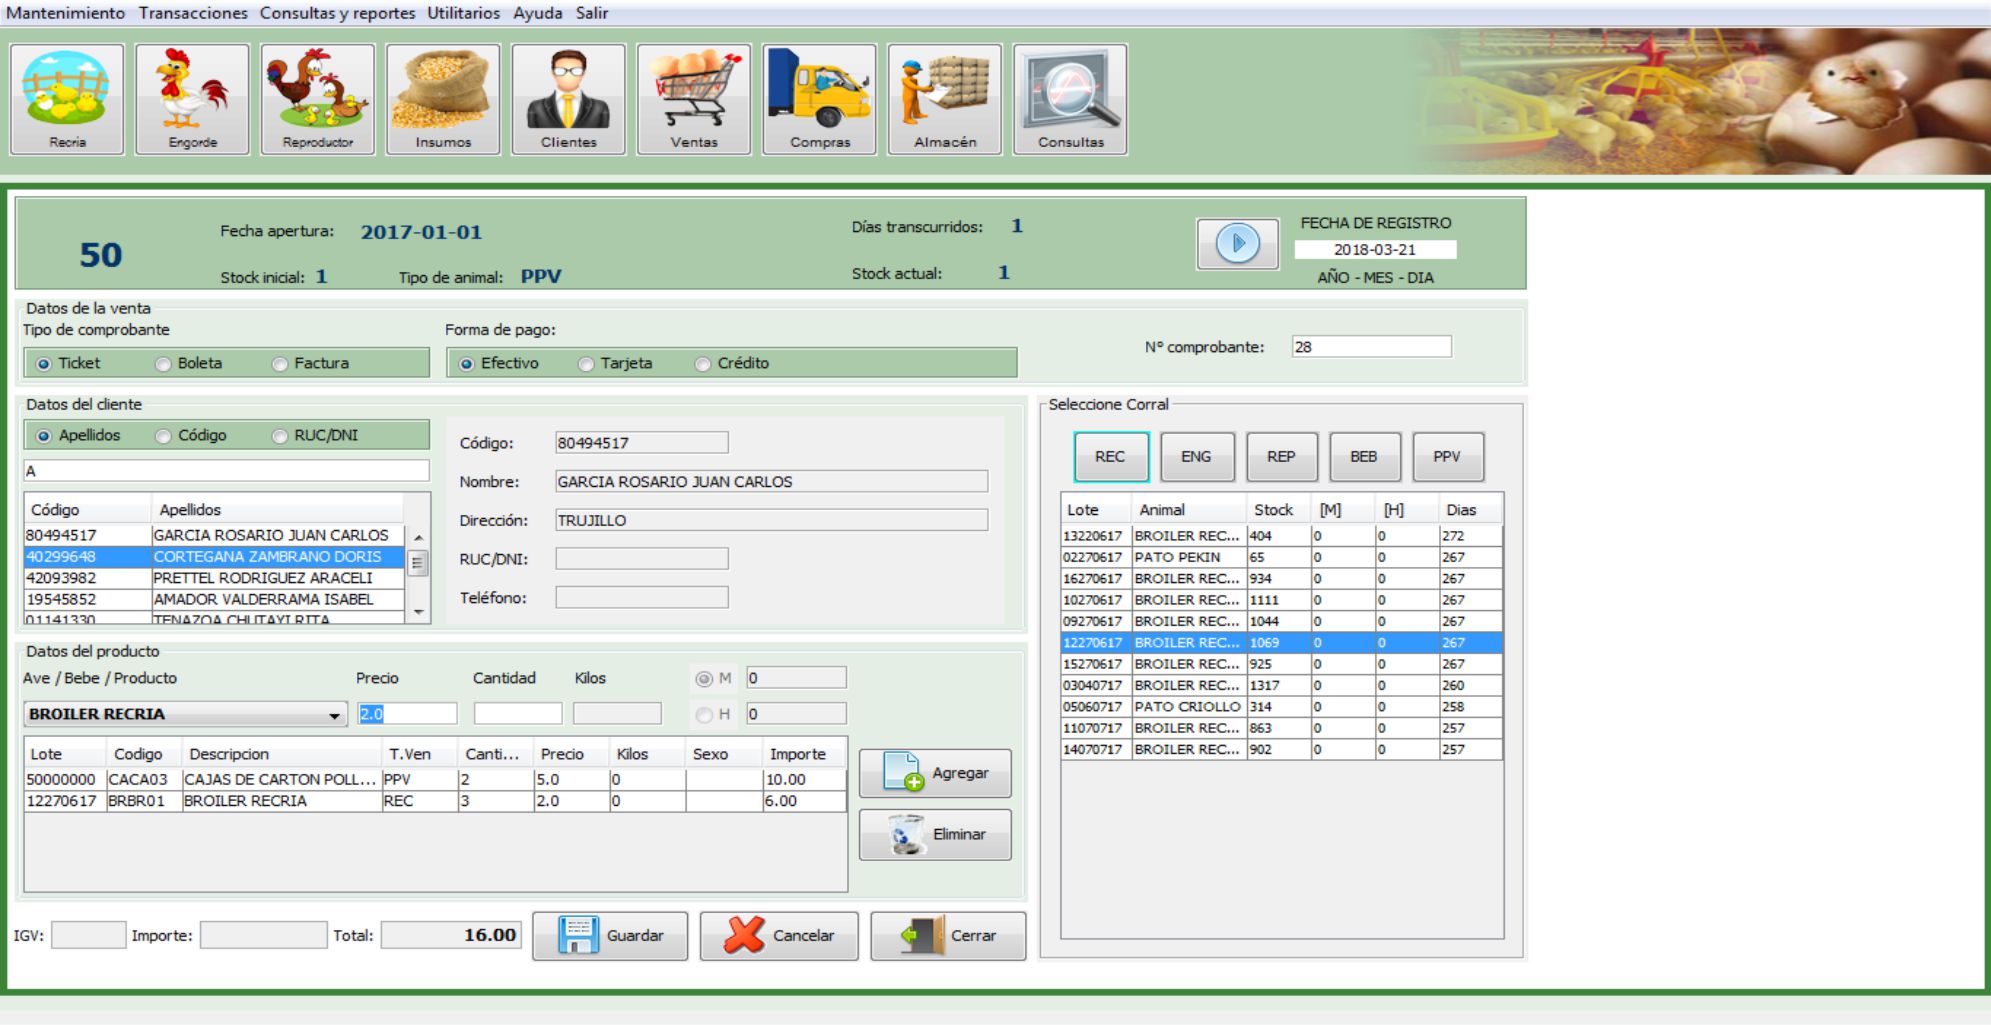Select Boleta as comprobante type
The image size is (1991, 1025).
tap(164, 364)
